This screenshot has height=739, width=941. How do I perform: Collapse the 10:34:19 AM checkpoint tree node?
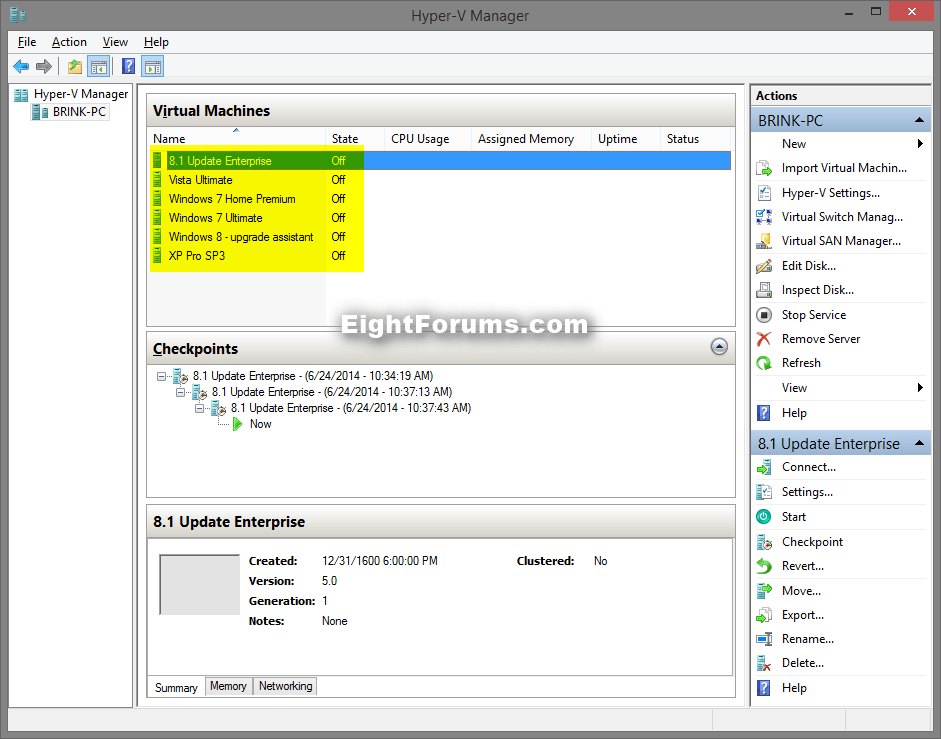(161, 376)
